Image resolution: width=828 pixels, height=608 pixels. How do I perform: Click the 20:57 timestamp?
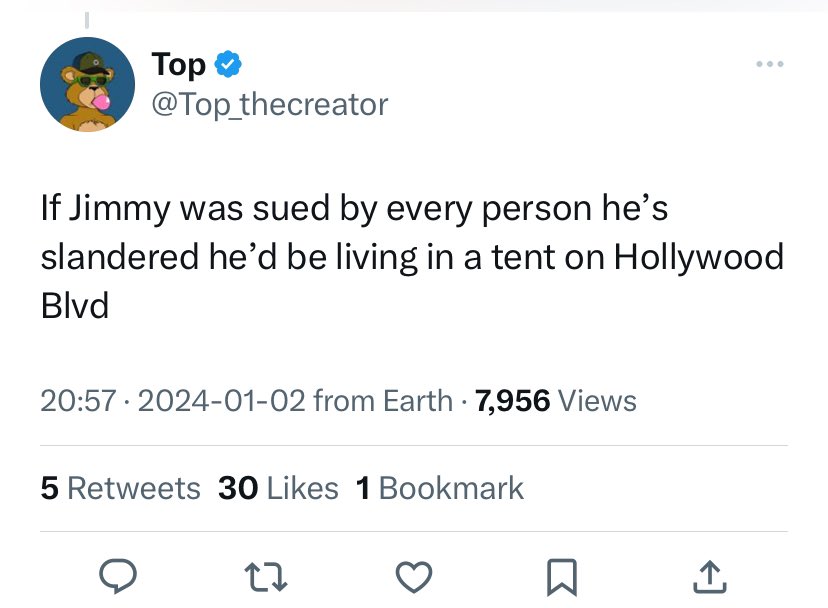78,400
